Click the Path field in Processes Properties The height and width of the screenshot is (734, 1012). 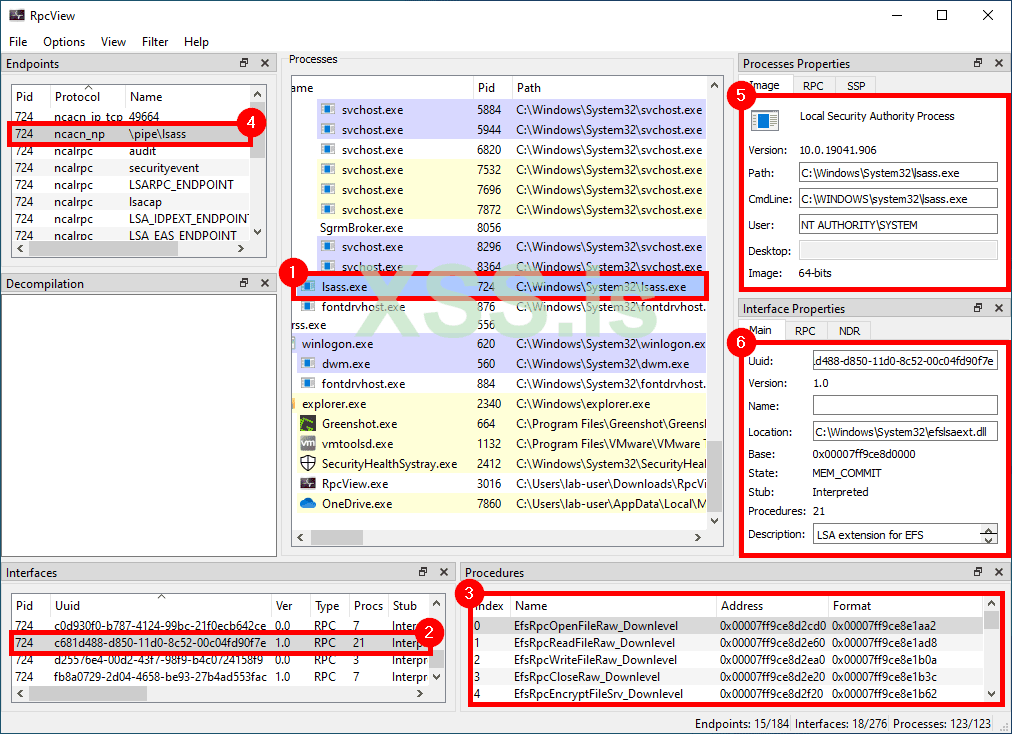click(x=898, y=173)
